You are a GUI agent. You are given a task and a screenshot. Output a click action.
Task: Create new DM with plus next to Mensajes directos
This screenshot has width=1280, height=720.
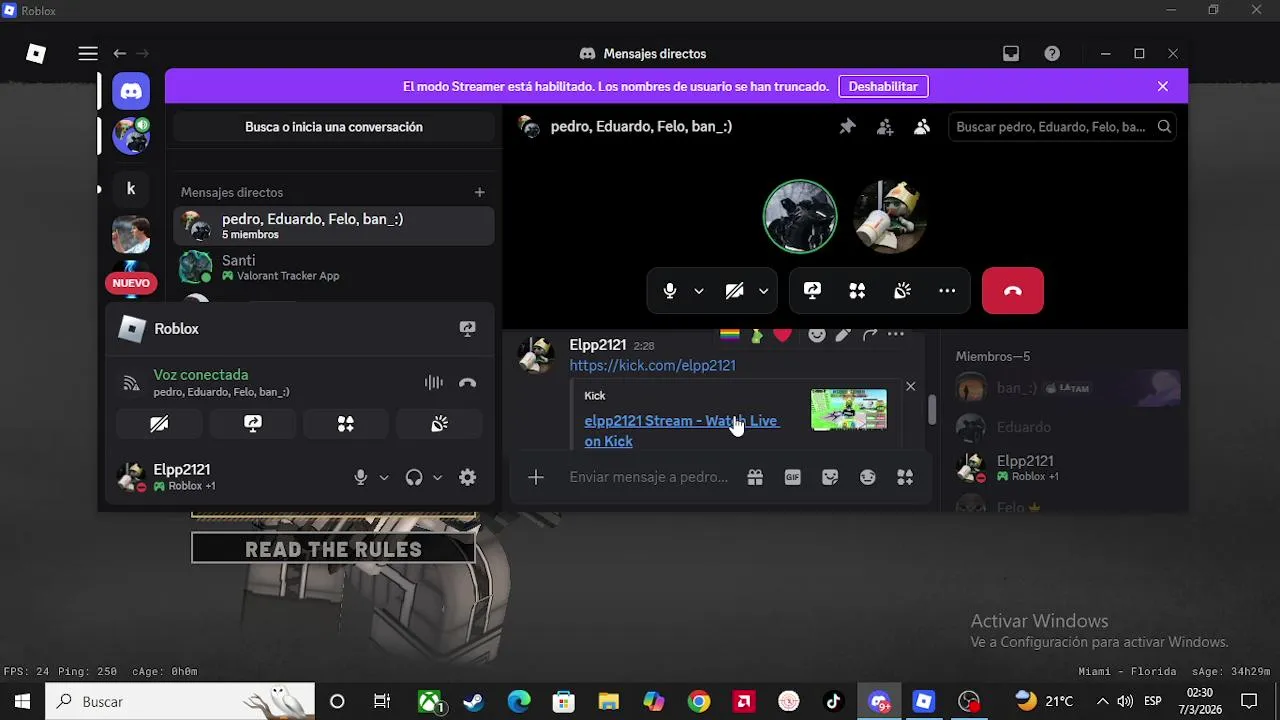click(x=479, y=192)
